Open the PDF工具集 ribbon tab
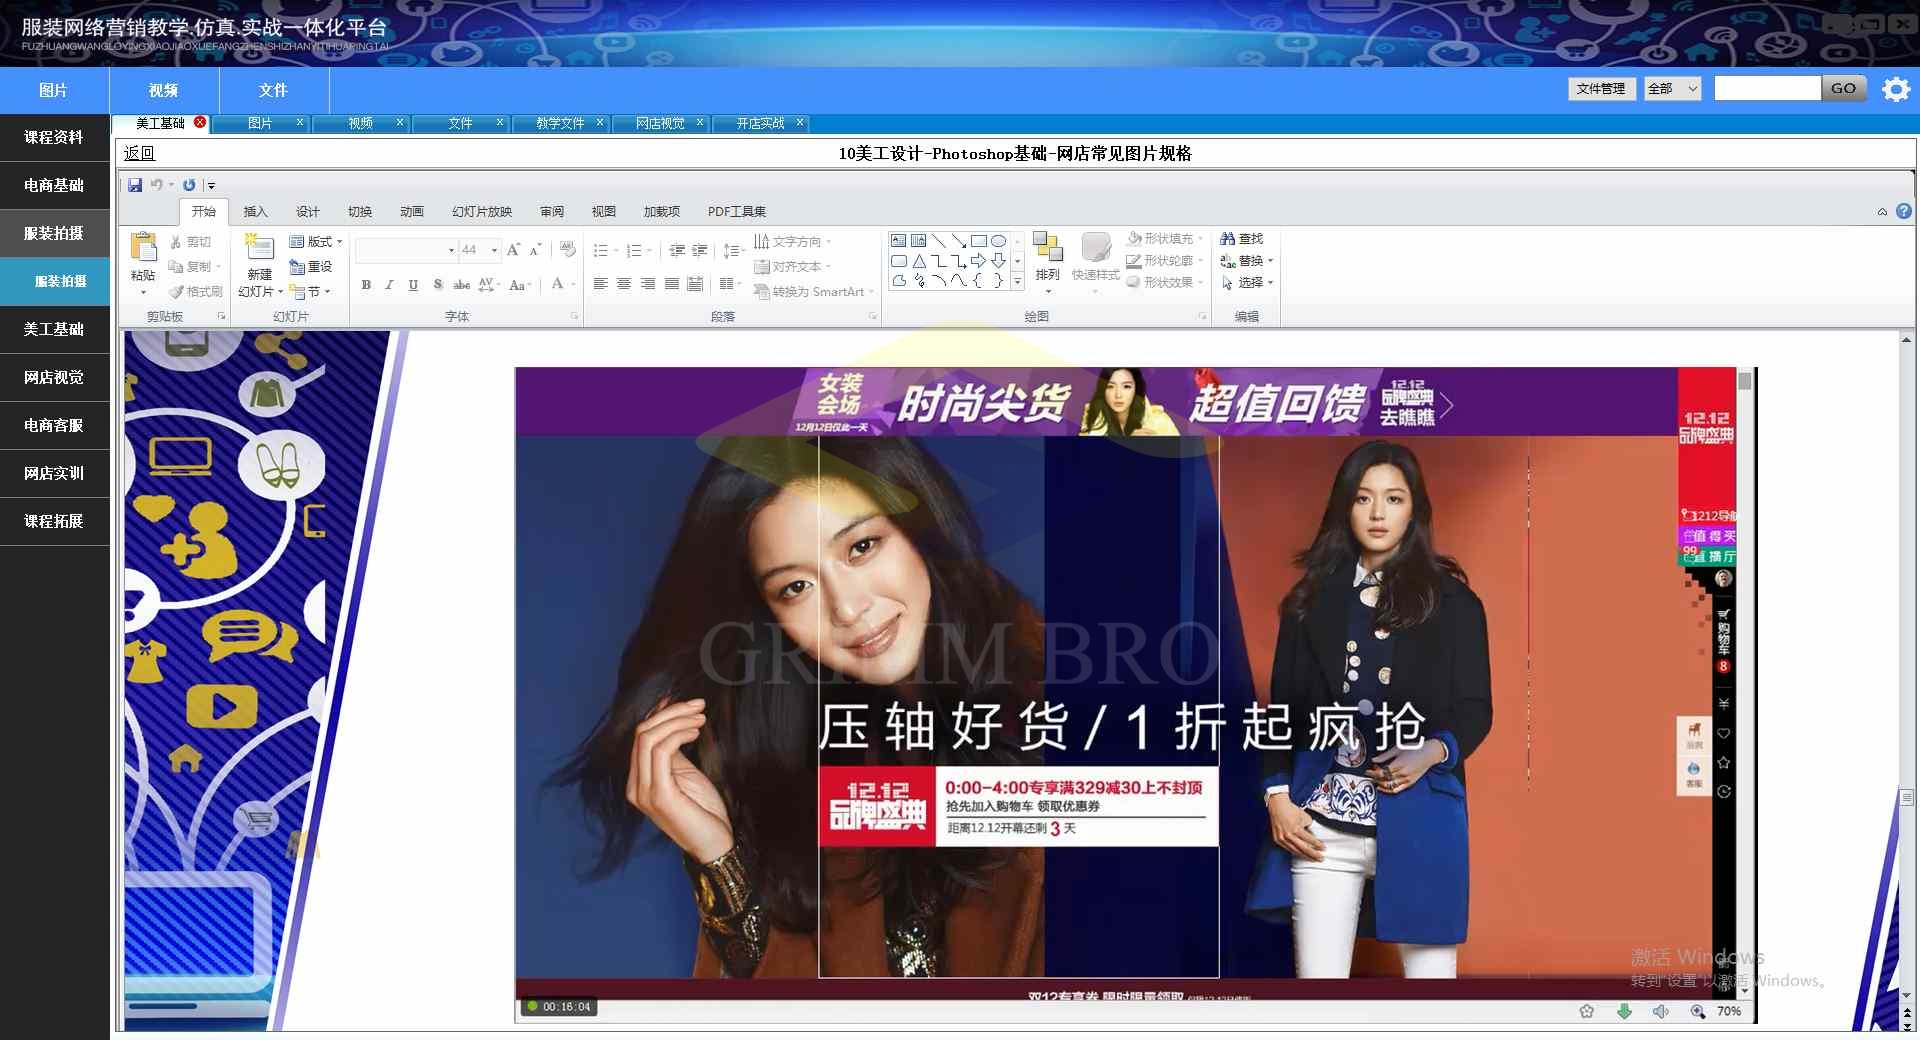 pos(737,212)
